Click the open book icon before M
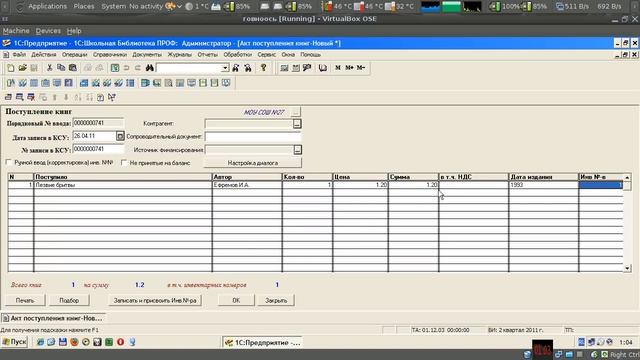The height and width of the screenshot is (360, 640). (x=322, y=68)
